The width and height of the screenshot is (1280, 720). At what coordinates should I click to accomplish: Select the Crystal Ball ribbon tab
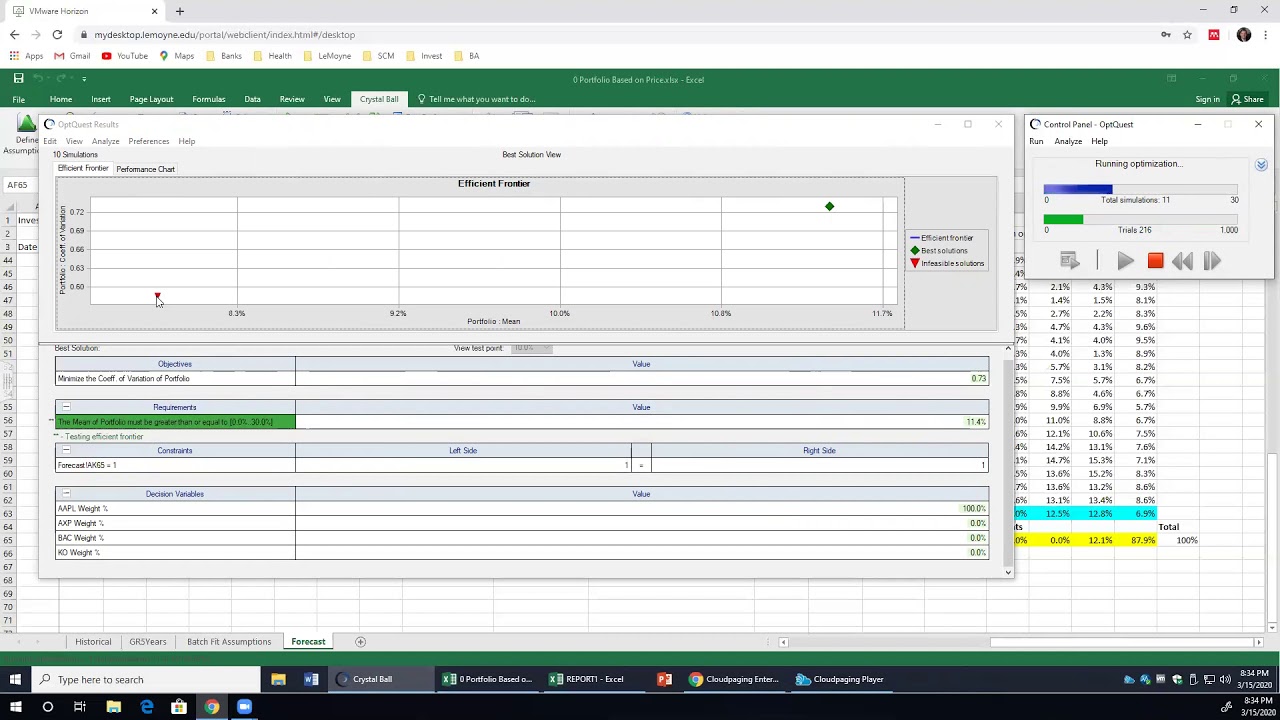379,99
